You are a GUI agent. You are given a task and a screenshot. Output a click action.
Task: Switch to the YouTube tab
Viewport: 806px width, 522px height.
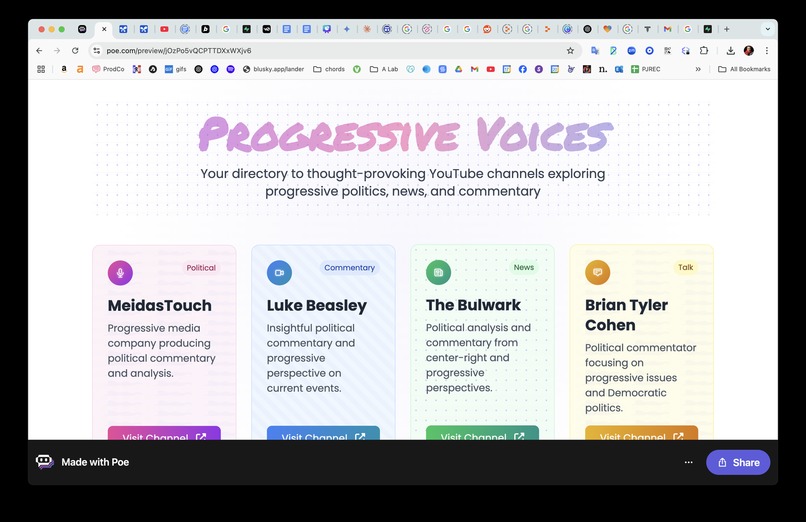click(164, 29)
